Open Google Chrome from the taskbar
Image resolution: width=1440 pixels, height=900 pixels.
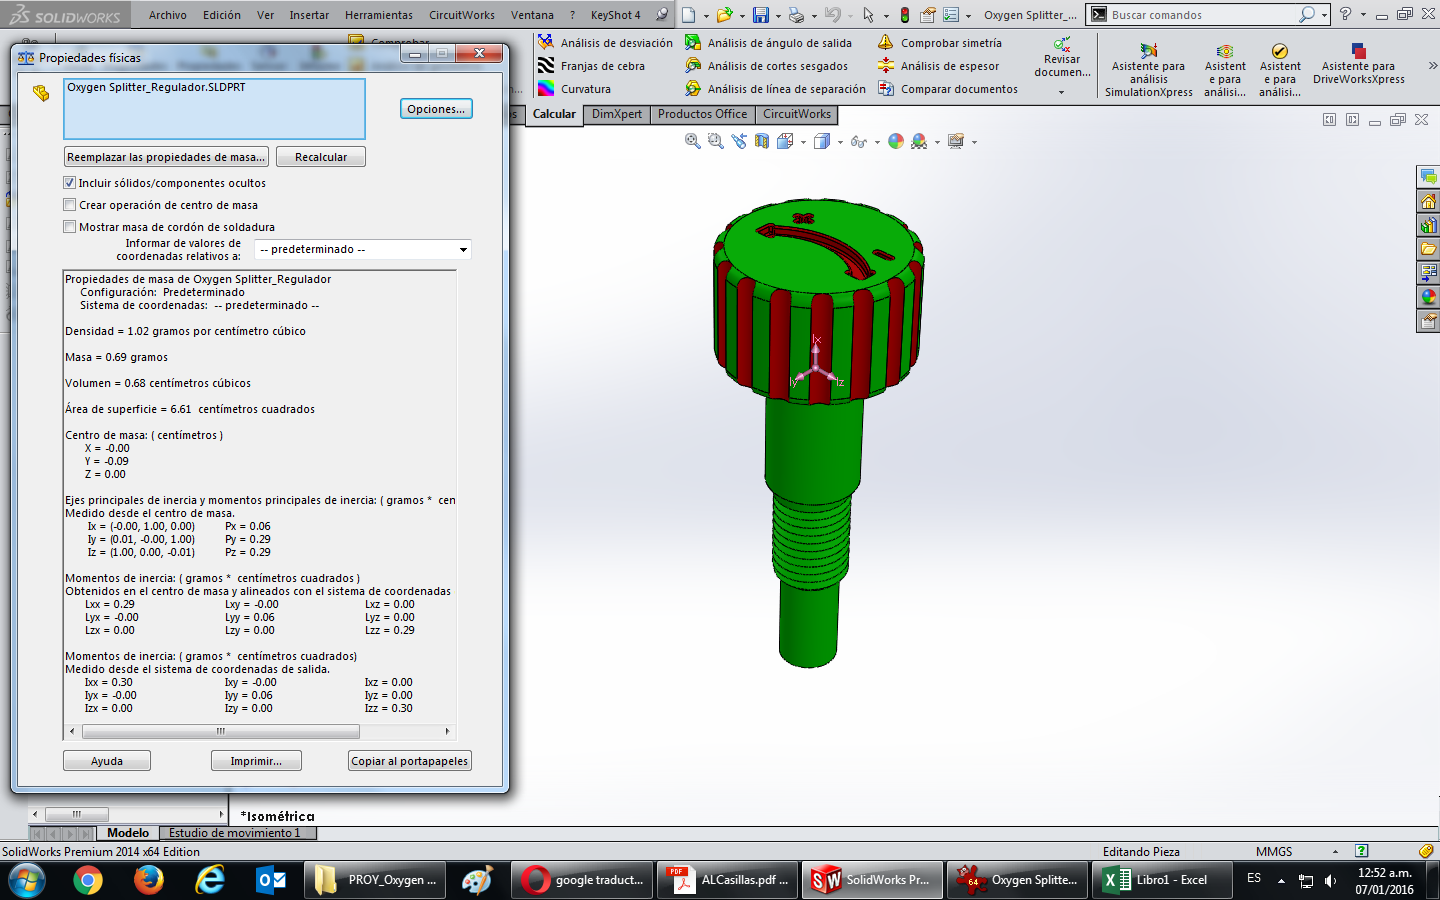88,880
